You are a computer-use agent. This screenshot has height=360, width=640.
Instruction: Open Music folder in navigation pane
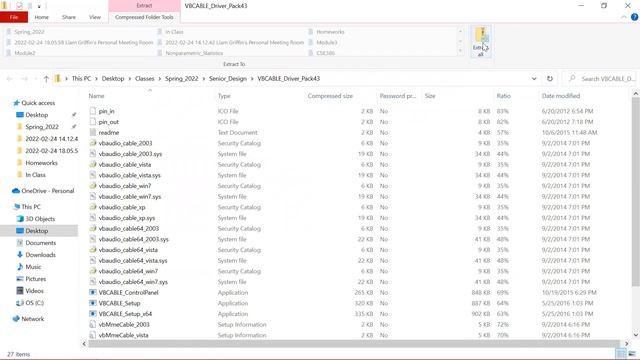point(33,267)
